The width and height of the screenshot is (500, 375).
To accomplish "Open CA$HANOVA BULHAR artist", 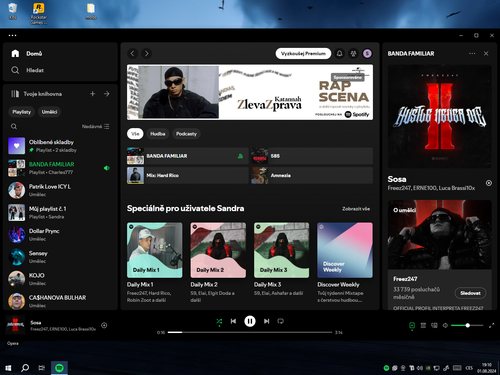I will coord(60,301).
